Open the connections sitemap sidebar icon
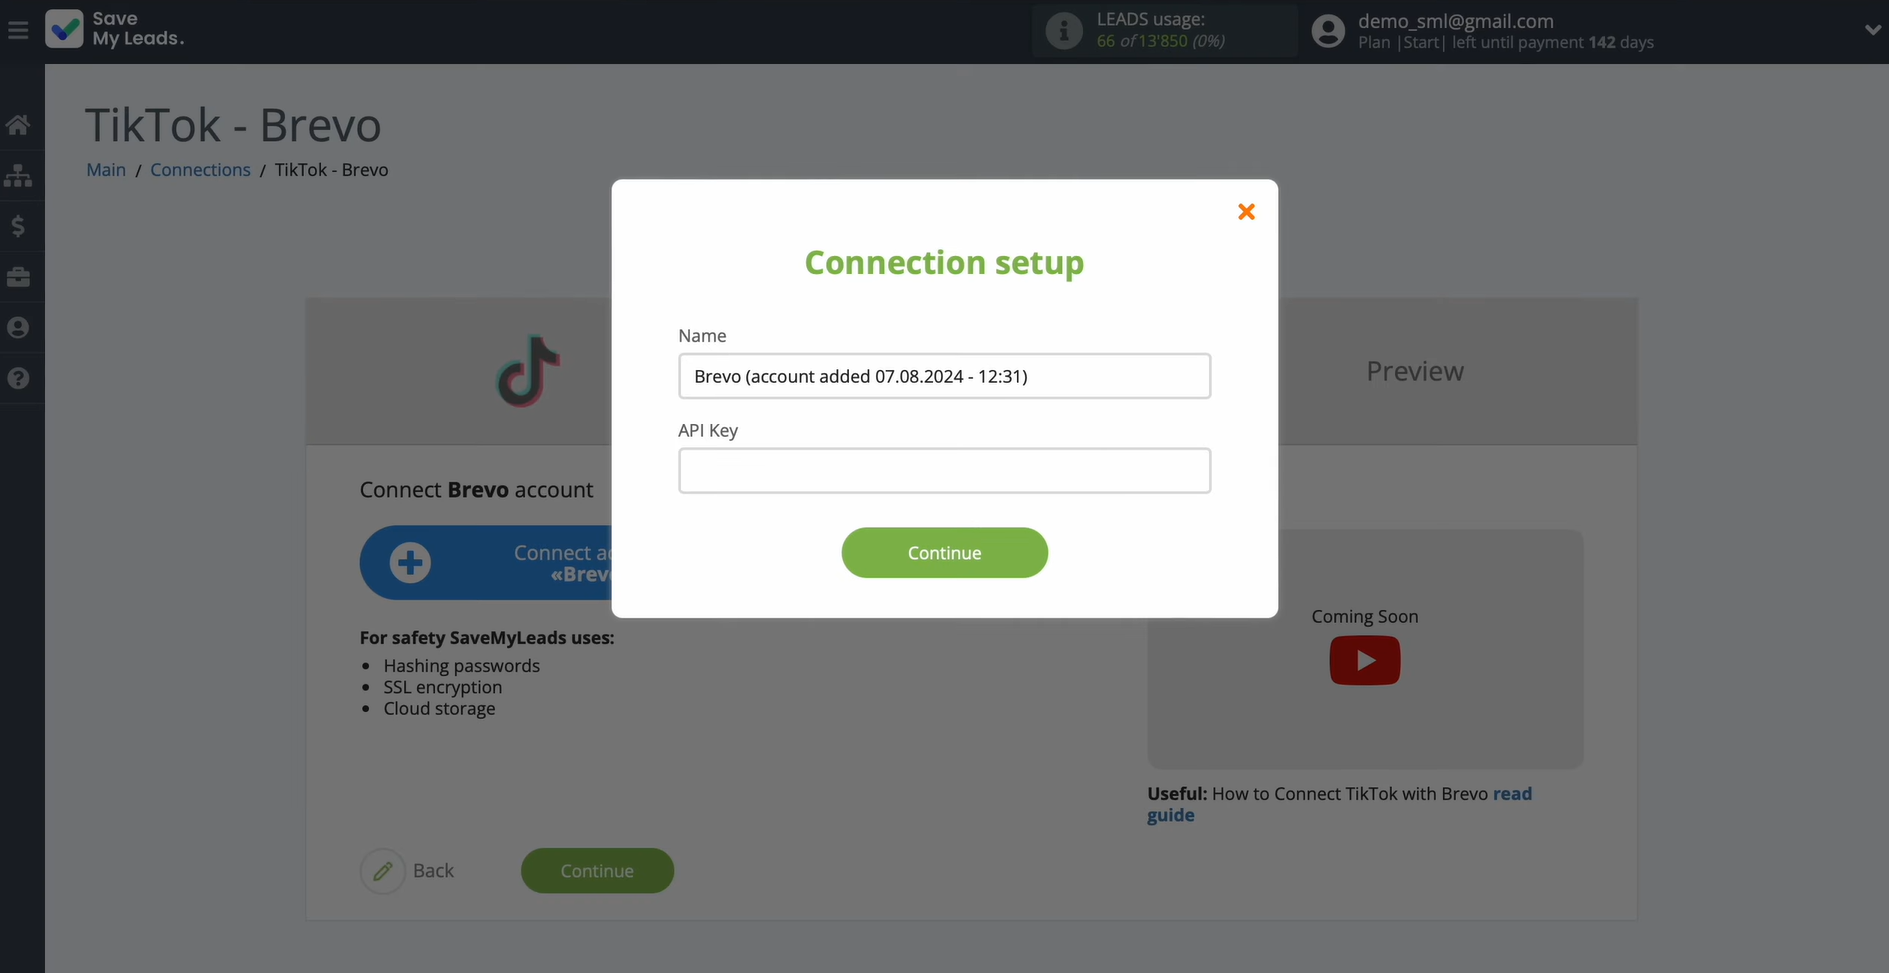This screenshot has width=1889, height=973. click(18, 176)
